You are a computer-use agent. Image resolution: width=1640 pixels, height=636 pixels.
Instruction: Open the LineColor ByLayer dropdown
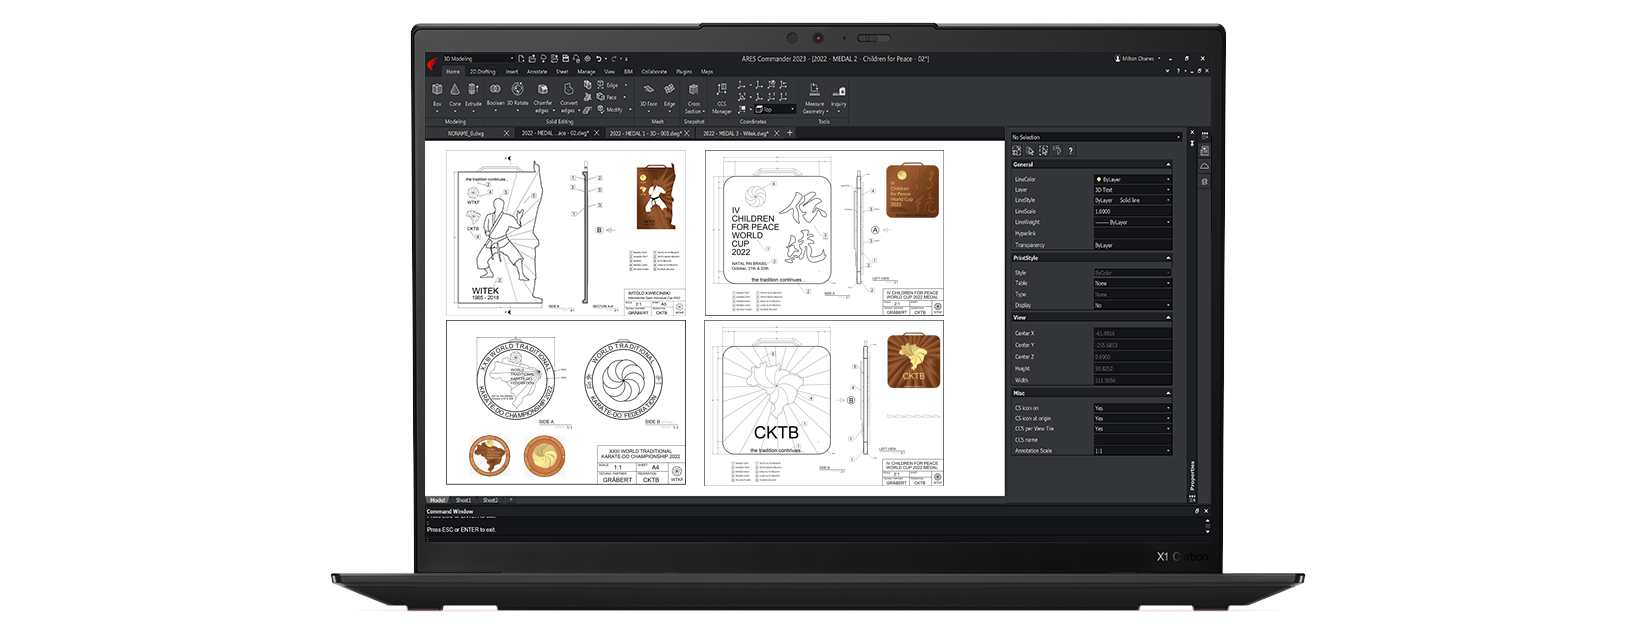click(x=1132, y=180)
